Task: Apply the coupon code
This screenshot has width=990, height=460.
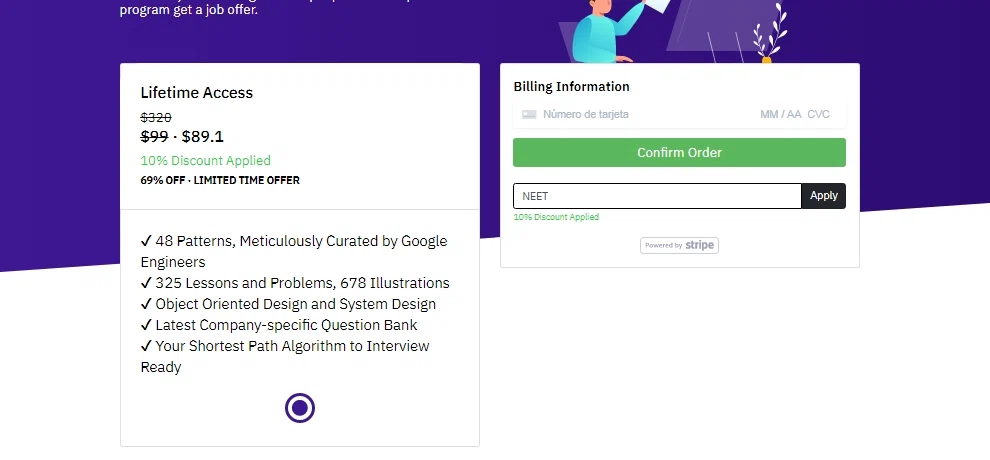Action: point(823,196)
